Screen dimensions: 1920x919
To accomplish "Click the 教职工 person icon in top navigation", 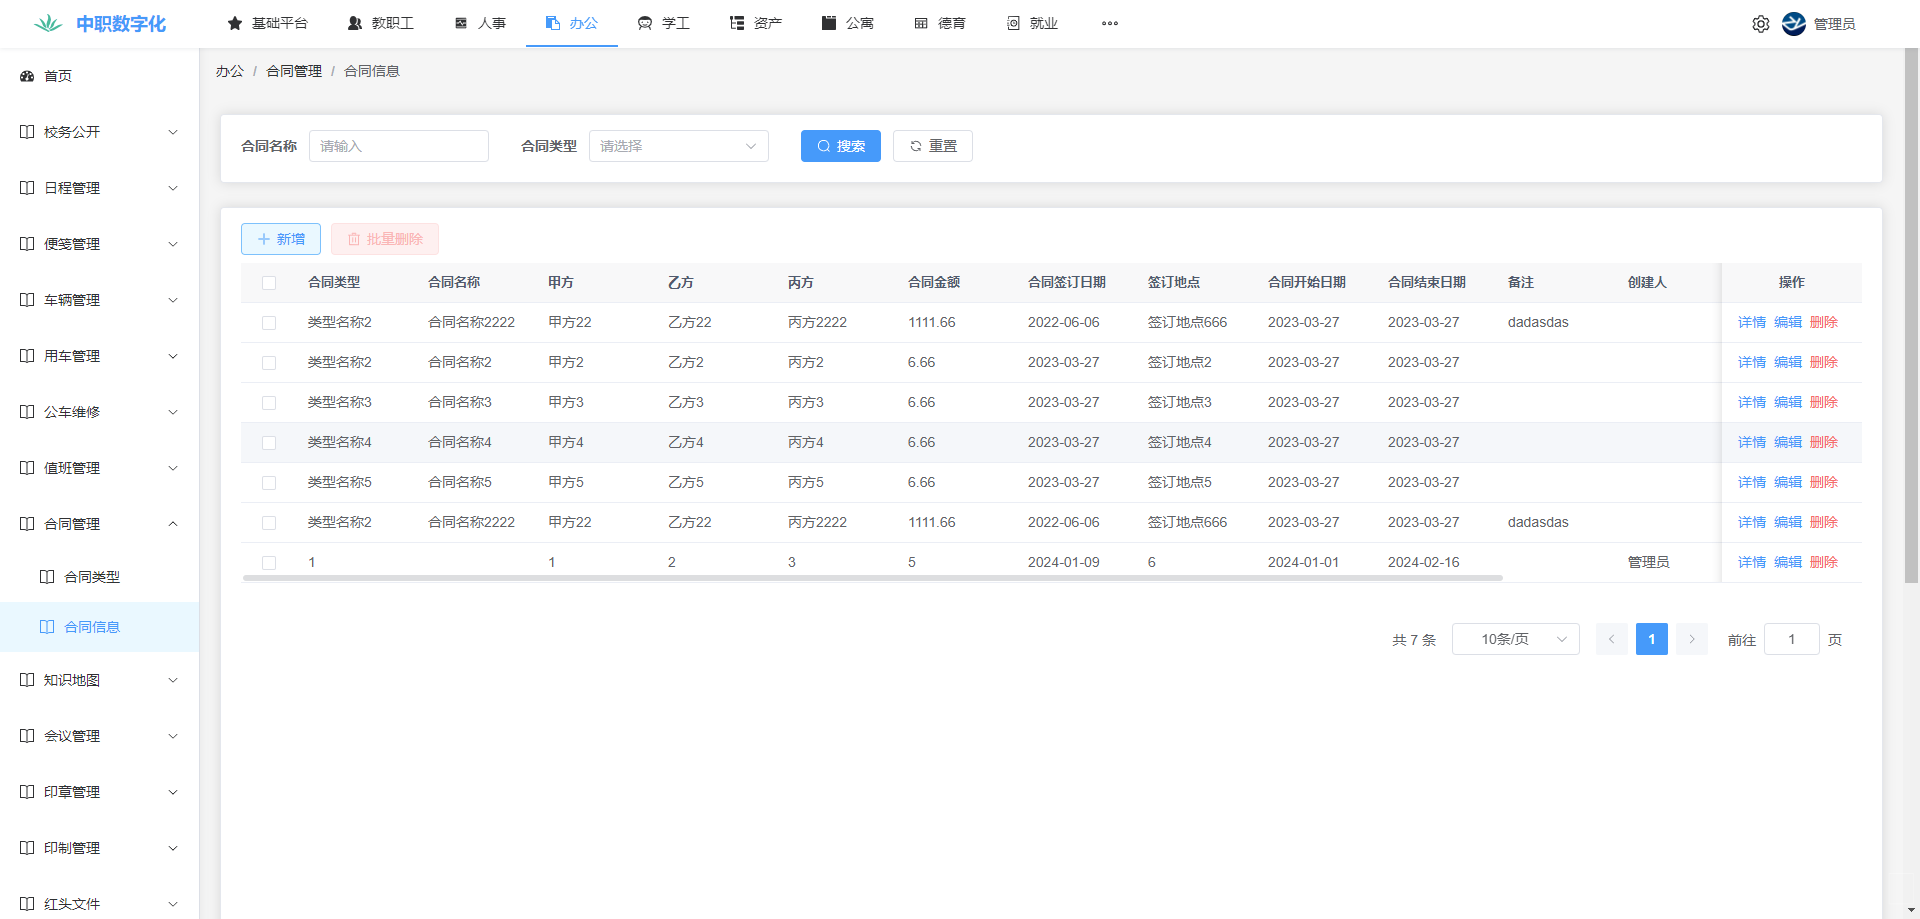I will coord(355,23).
